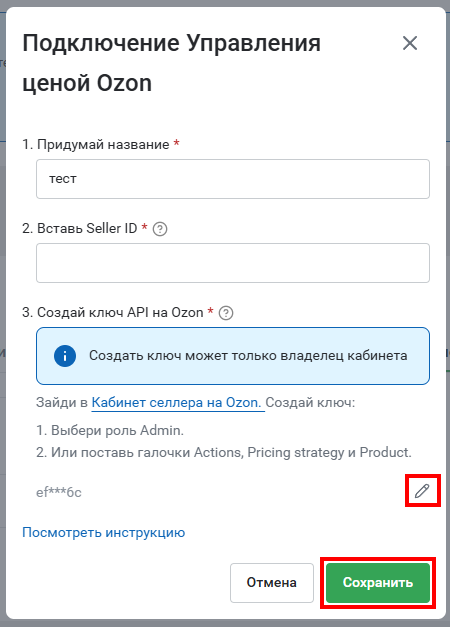This screenshot has width=450, height=627.
Task: Close the Ozon price management dialog
Action: tap(410, 43)
